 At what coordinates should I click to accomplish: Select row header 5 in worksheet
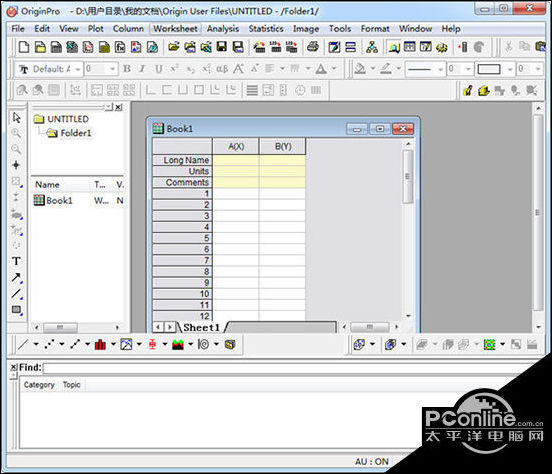[182, 238]
